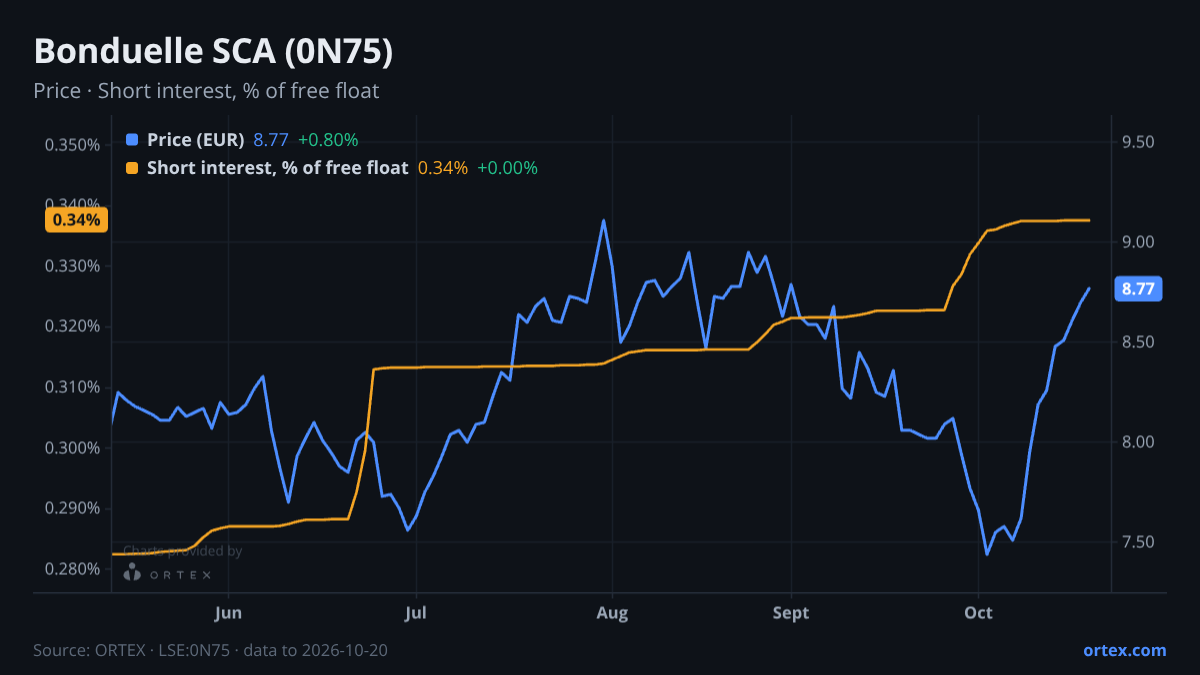
Task: Click the +0.00% short interest change
Action: tap(507, 168)
